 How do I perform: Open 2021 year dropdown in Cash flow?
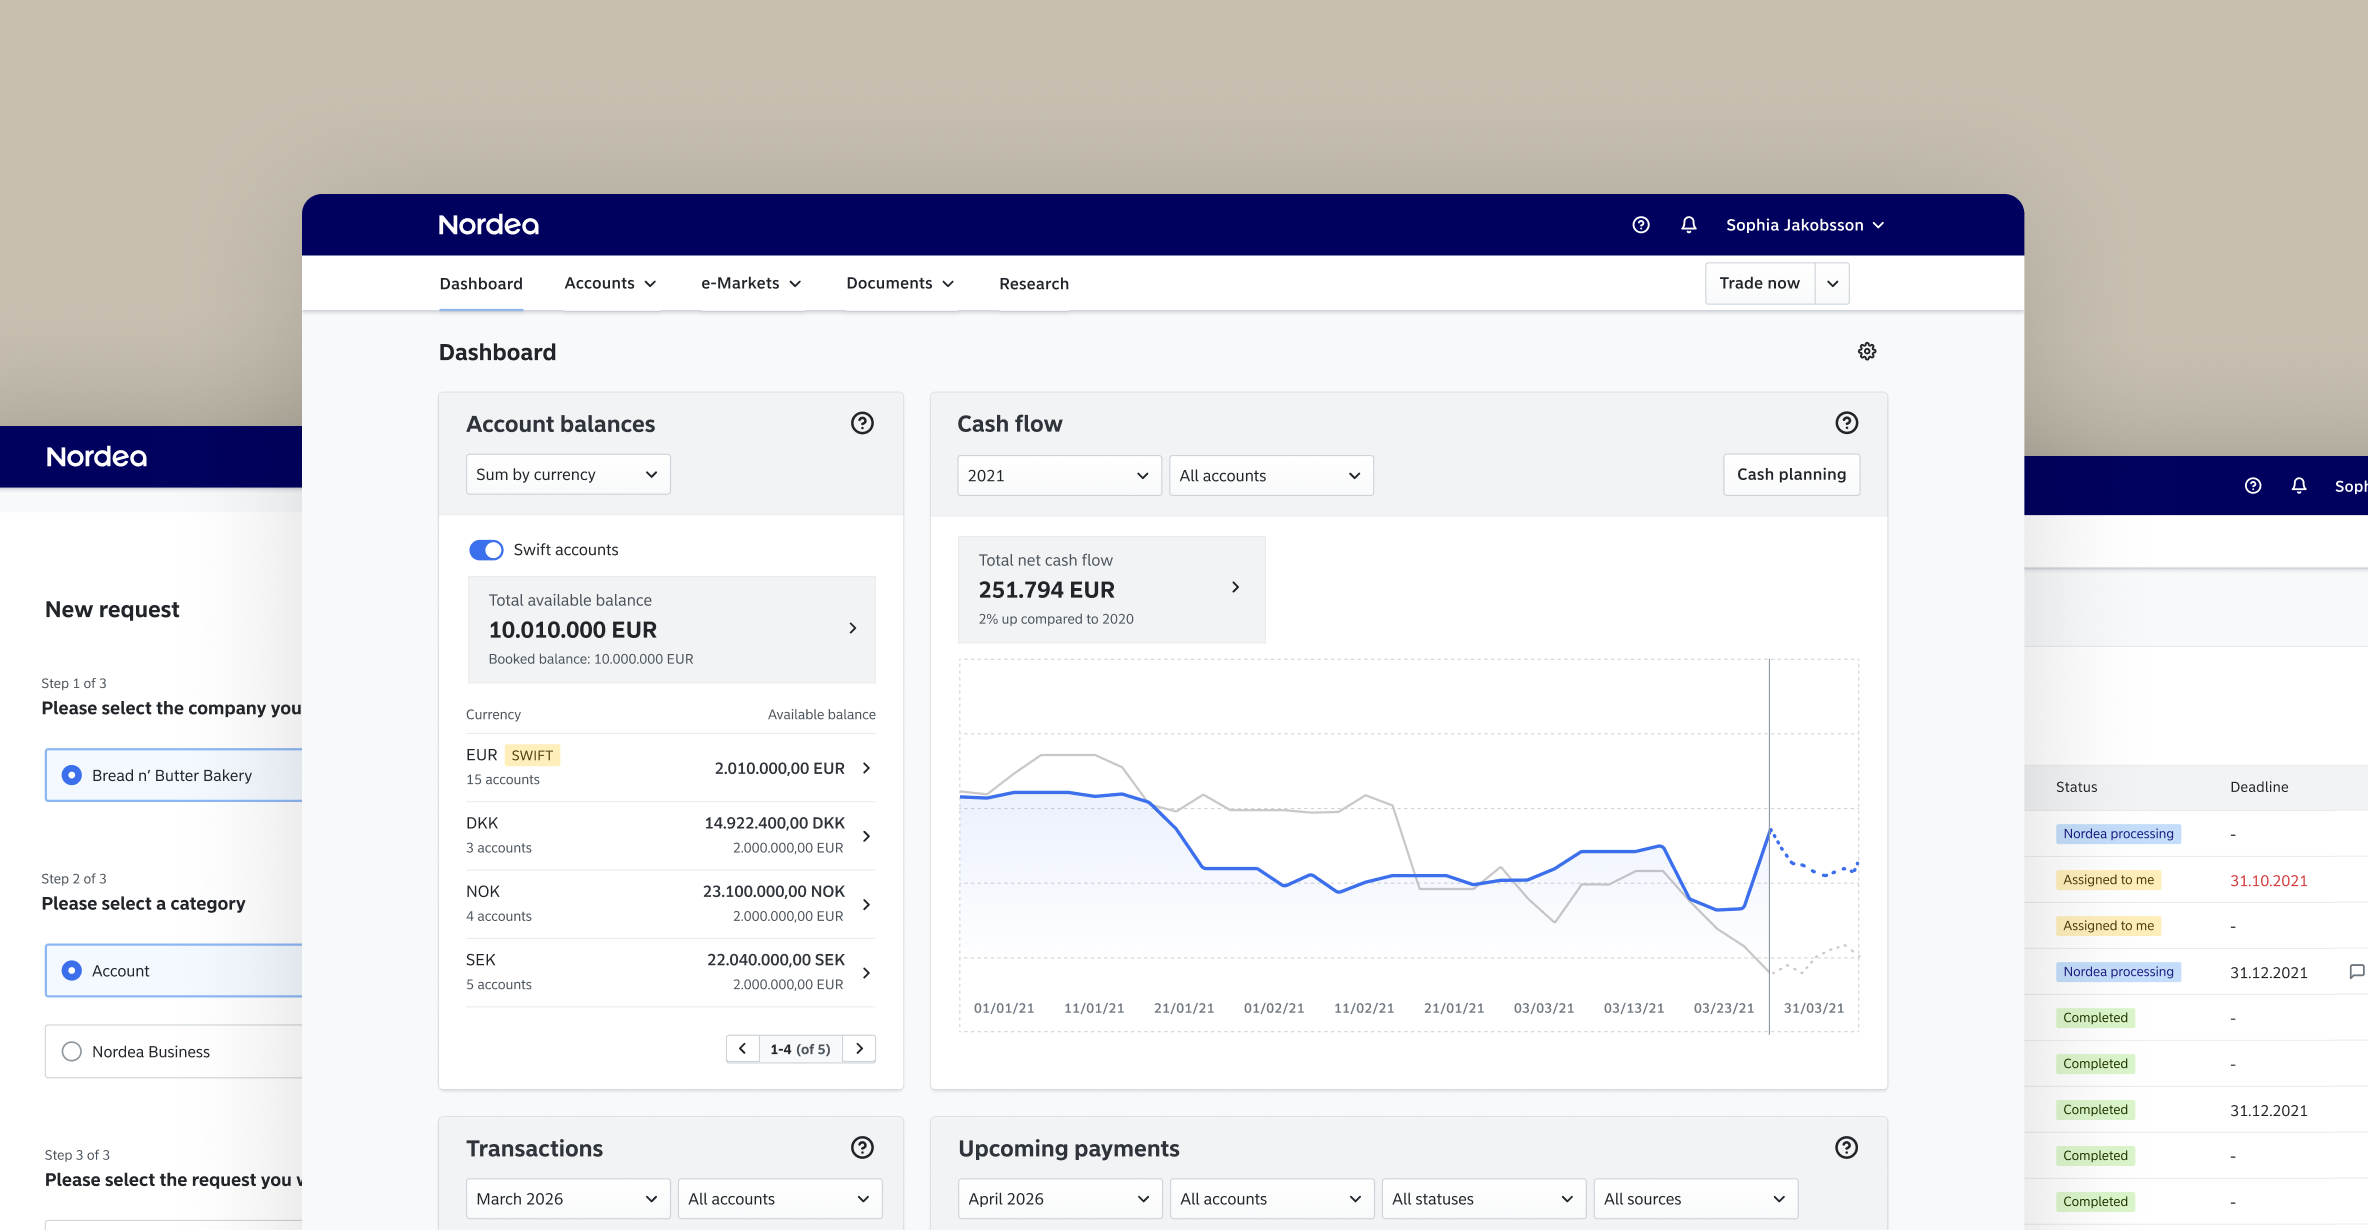pyautogui.click(x=1059, y=476)
